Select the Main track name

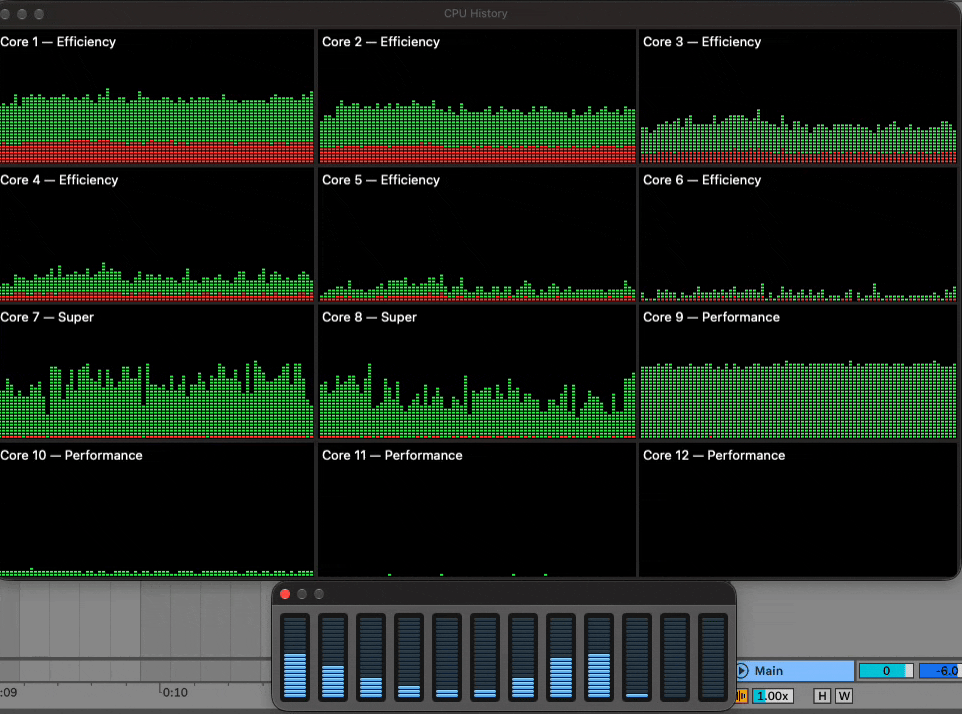point(768,670)
